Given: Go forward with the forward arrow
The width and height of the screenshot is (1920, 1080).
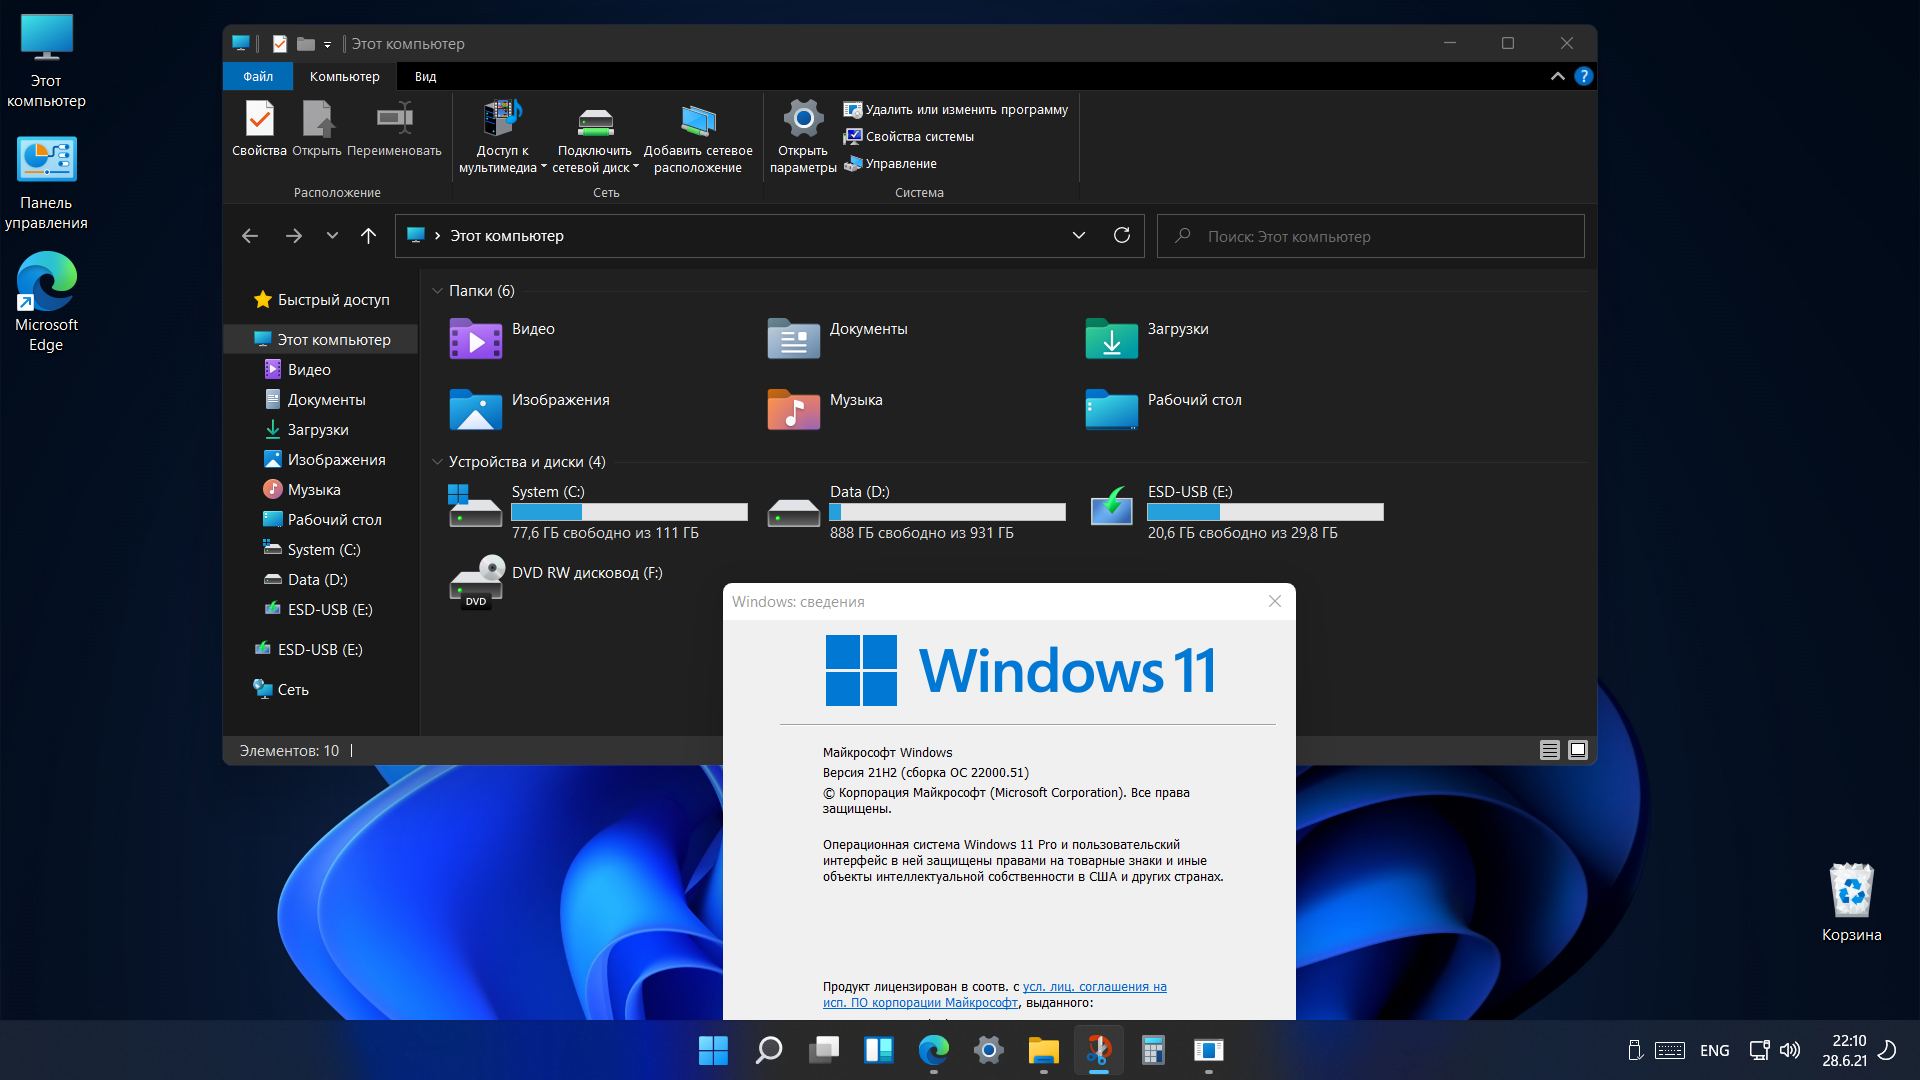Looking at the screenshot, I should tap(293, 236).
